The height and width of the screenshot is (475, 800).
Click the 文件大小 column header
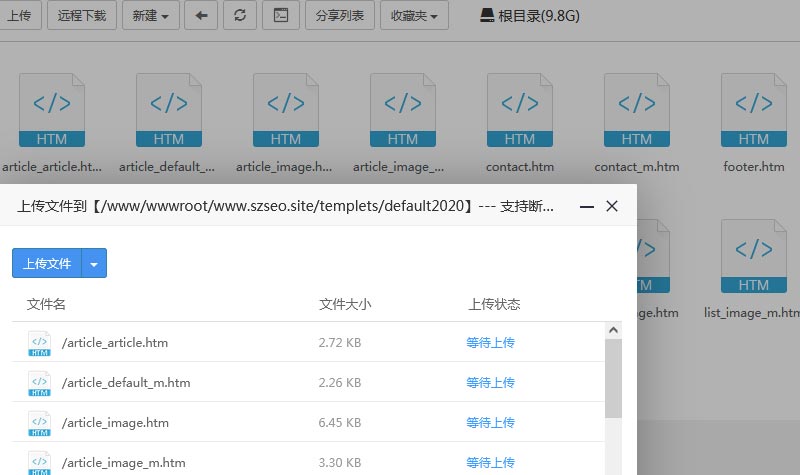coord(345,305)
